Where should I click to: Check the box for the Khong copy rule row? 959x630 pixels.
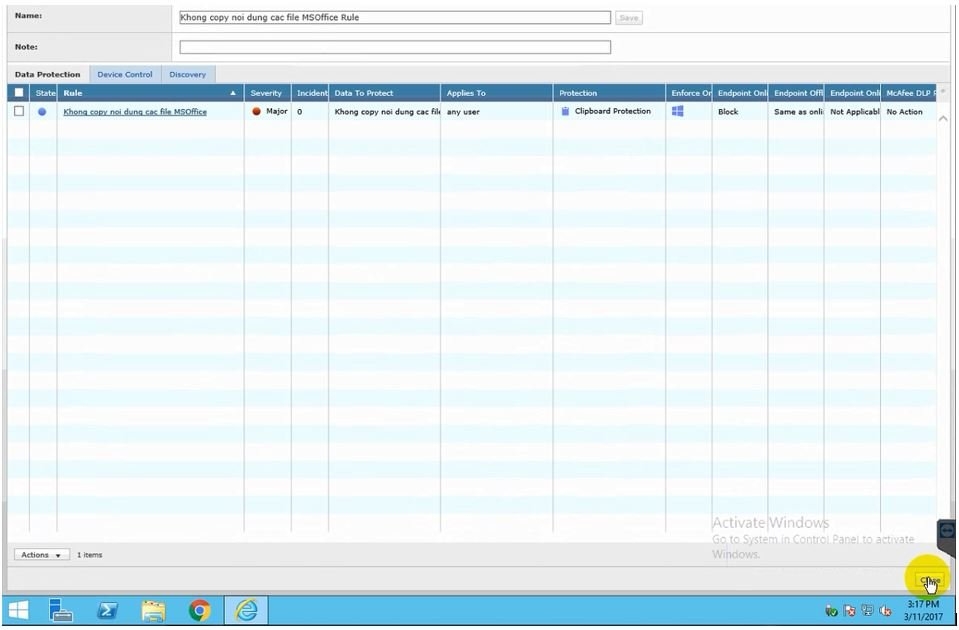(x=19, y=112)
